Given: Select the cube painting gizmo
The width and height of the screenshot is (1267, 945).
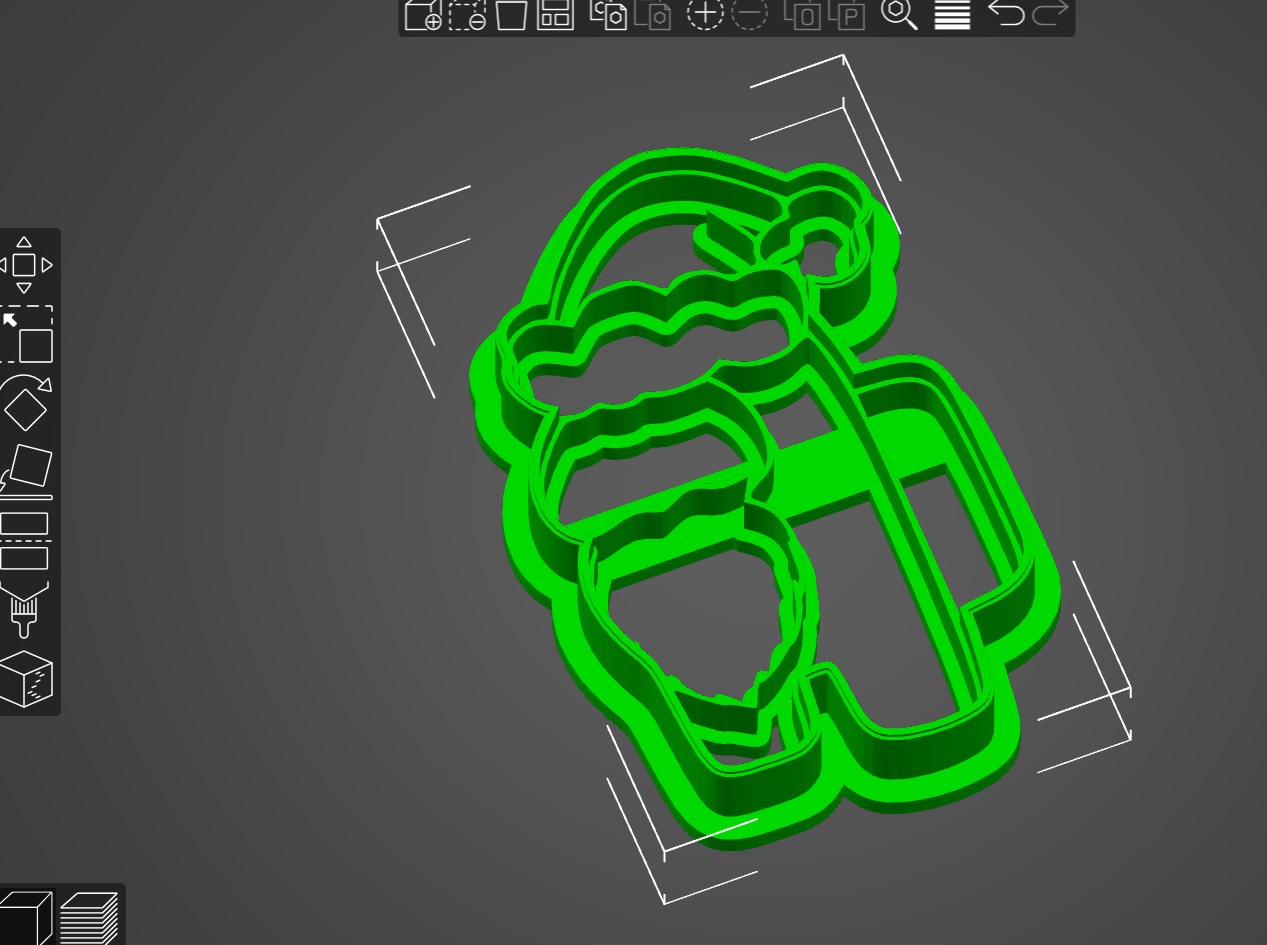Looking at the screenshot, I should [x=26, y=679].
